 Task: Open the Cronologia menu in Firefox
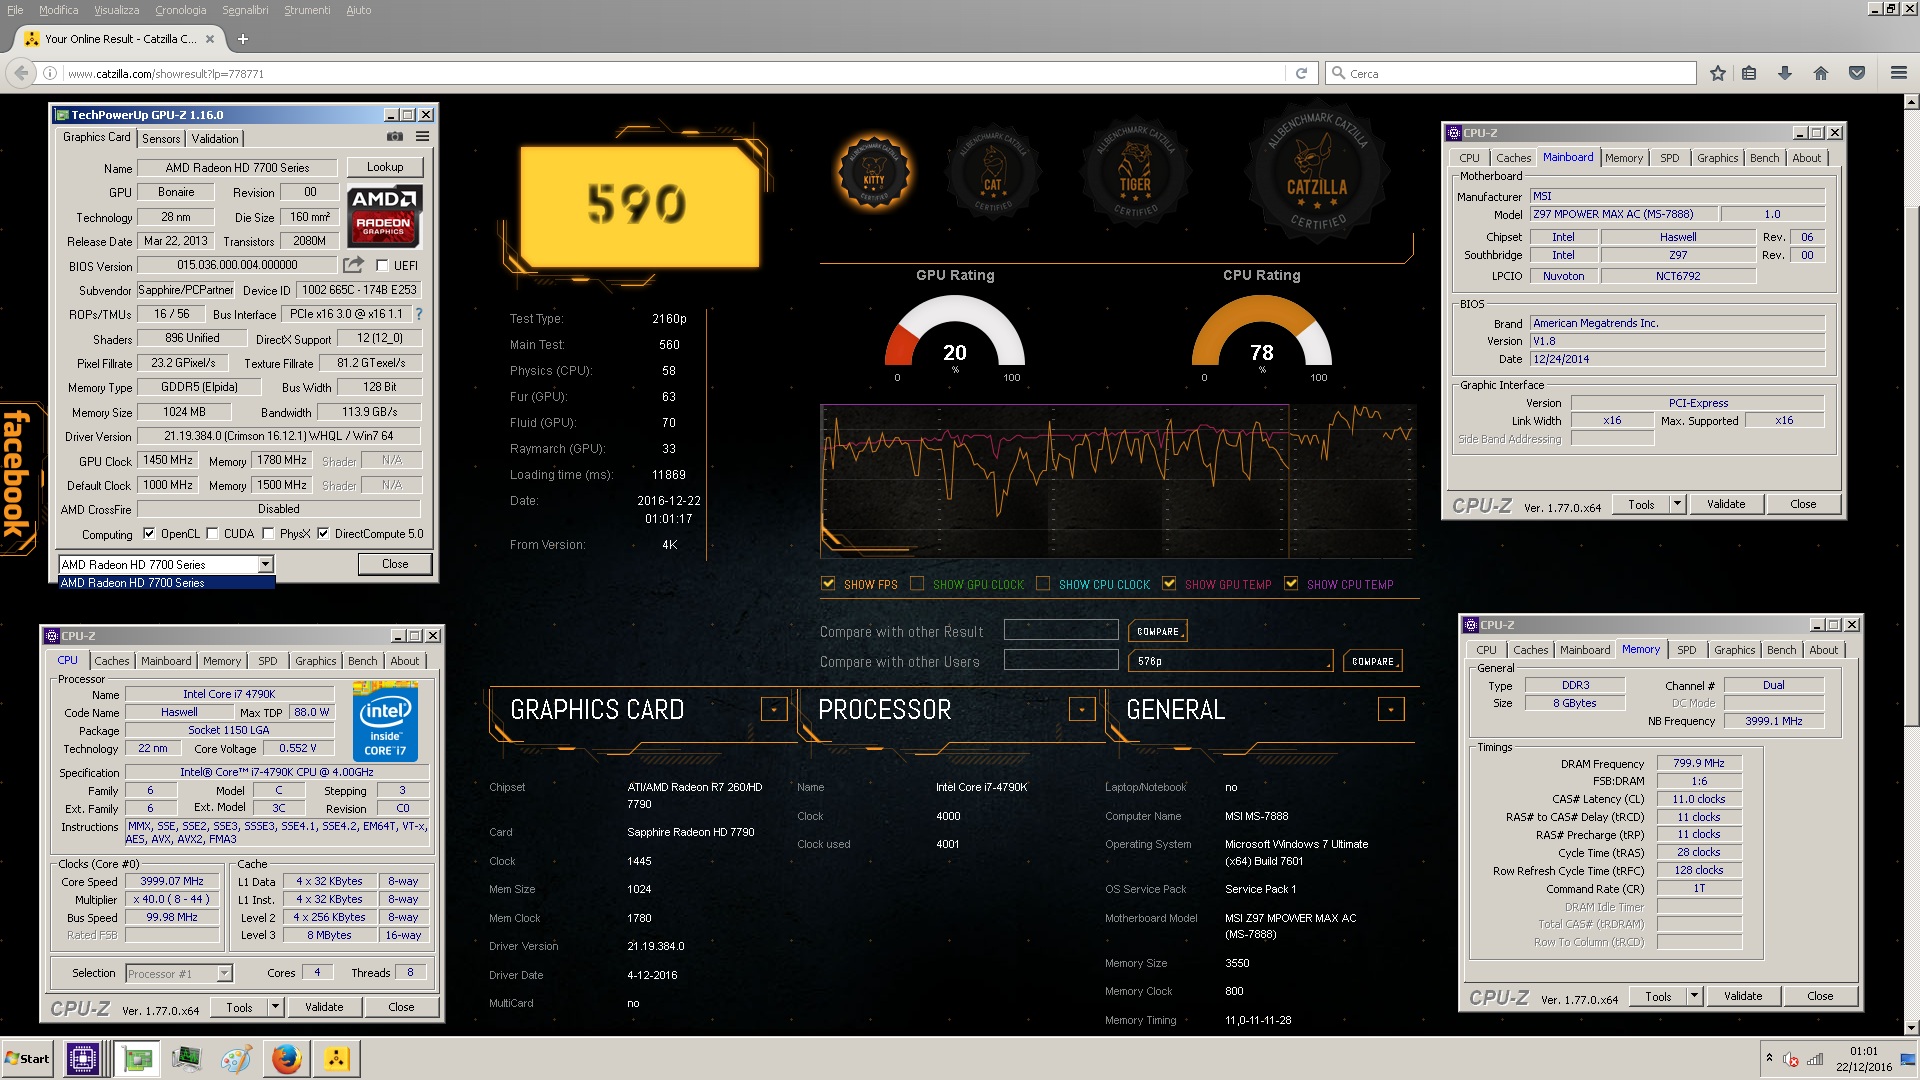[181, 10]
